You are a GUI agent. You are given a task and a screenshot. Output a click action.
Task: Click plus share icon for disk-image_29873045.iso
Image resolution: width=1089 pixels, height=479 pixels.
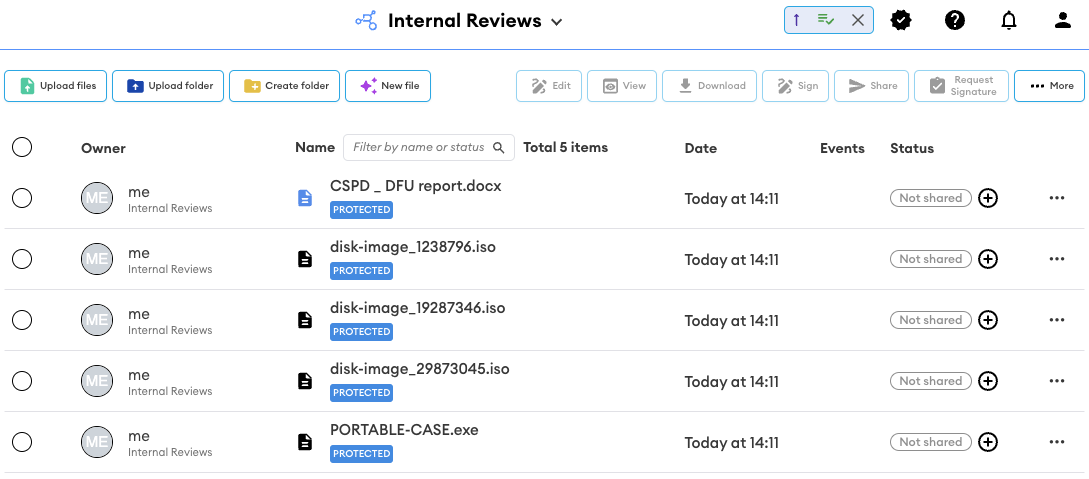click(988, 382)
